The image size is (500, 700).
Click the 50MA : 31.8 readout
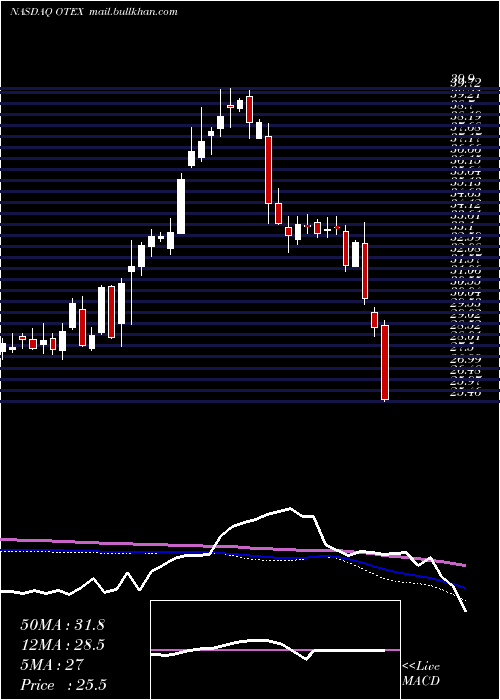tap(62, 625)
